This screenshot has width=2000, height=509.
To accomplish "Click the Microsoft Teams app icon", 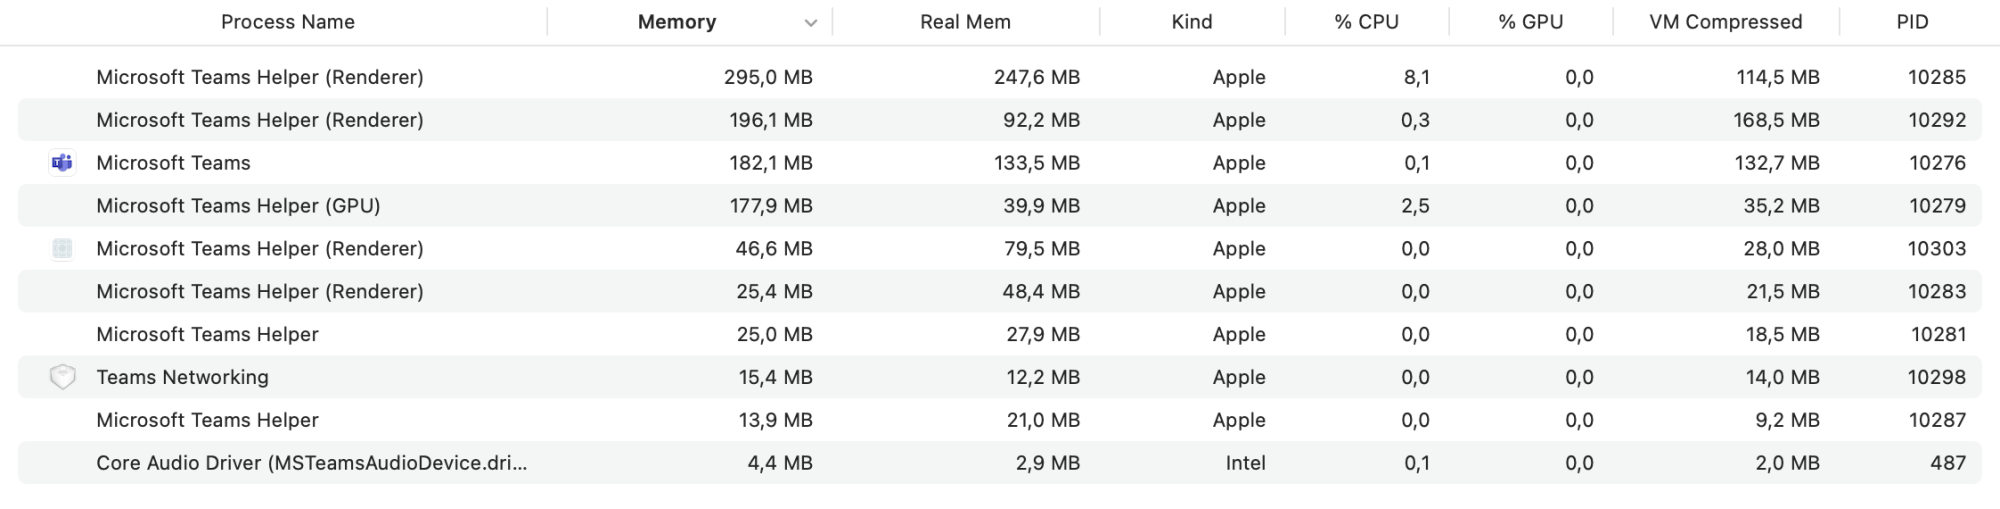I will tap(62, 163).
